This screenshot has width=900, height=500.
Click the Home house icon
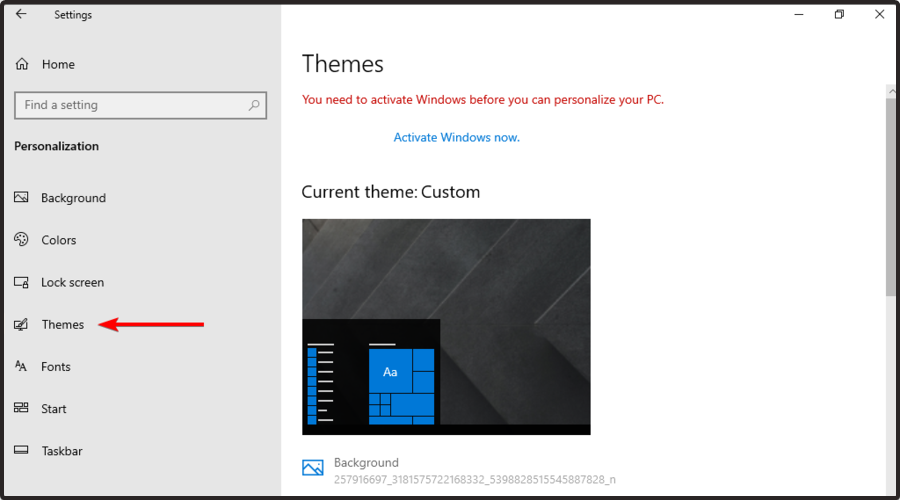22,64
